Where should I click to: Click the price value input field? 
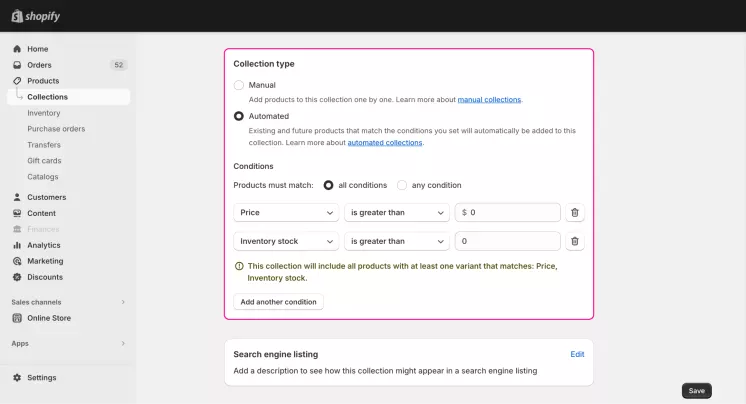click(x=508, y=213)
